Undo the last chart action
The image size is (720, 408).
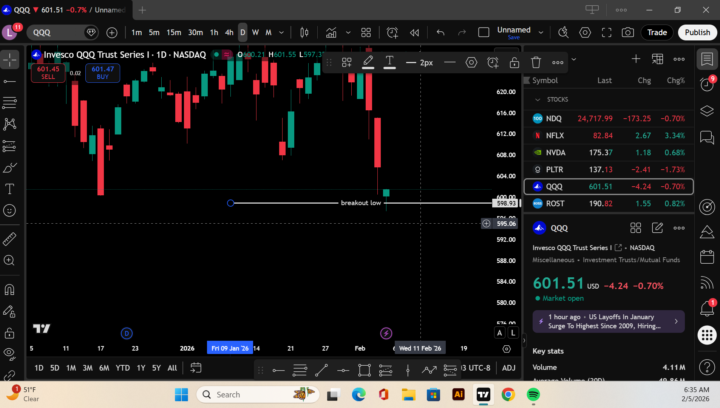[x=441, y=33]
